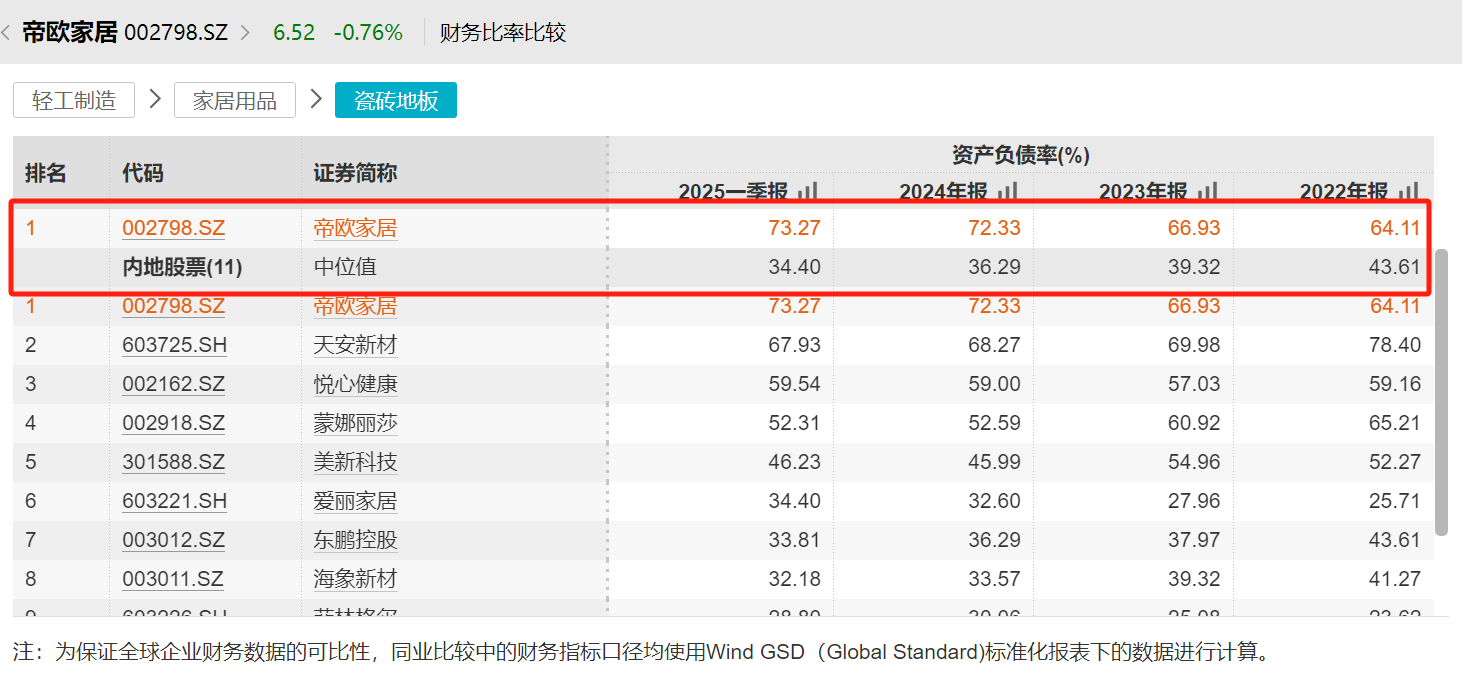Open stock code link 002162.SZ
Image resolution: width=1462 pixels, height=681 pixels.
173,384
